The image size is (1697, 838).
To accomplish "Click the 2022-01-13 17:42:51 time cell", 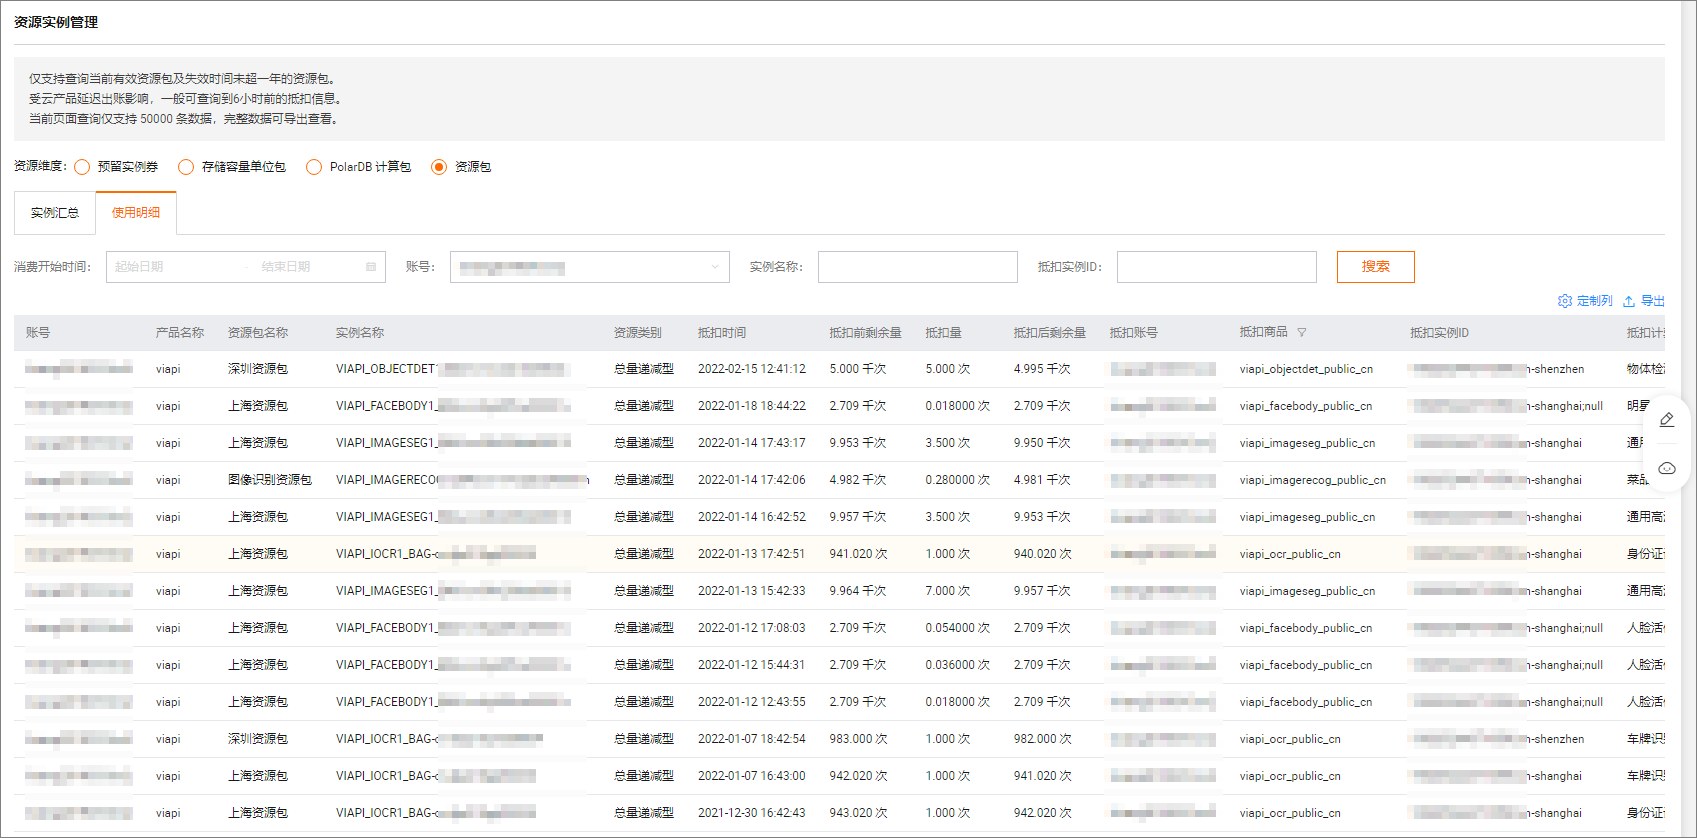I will 752,554.
